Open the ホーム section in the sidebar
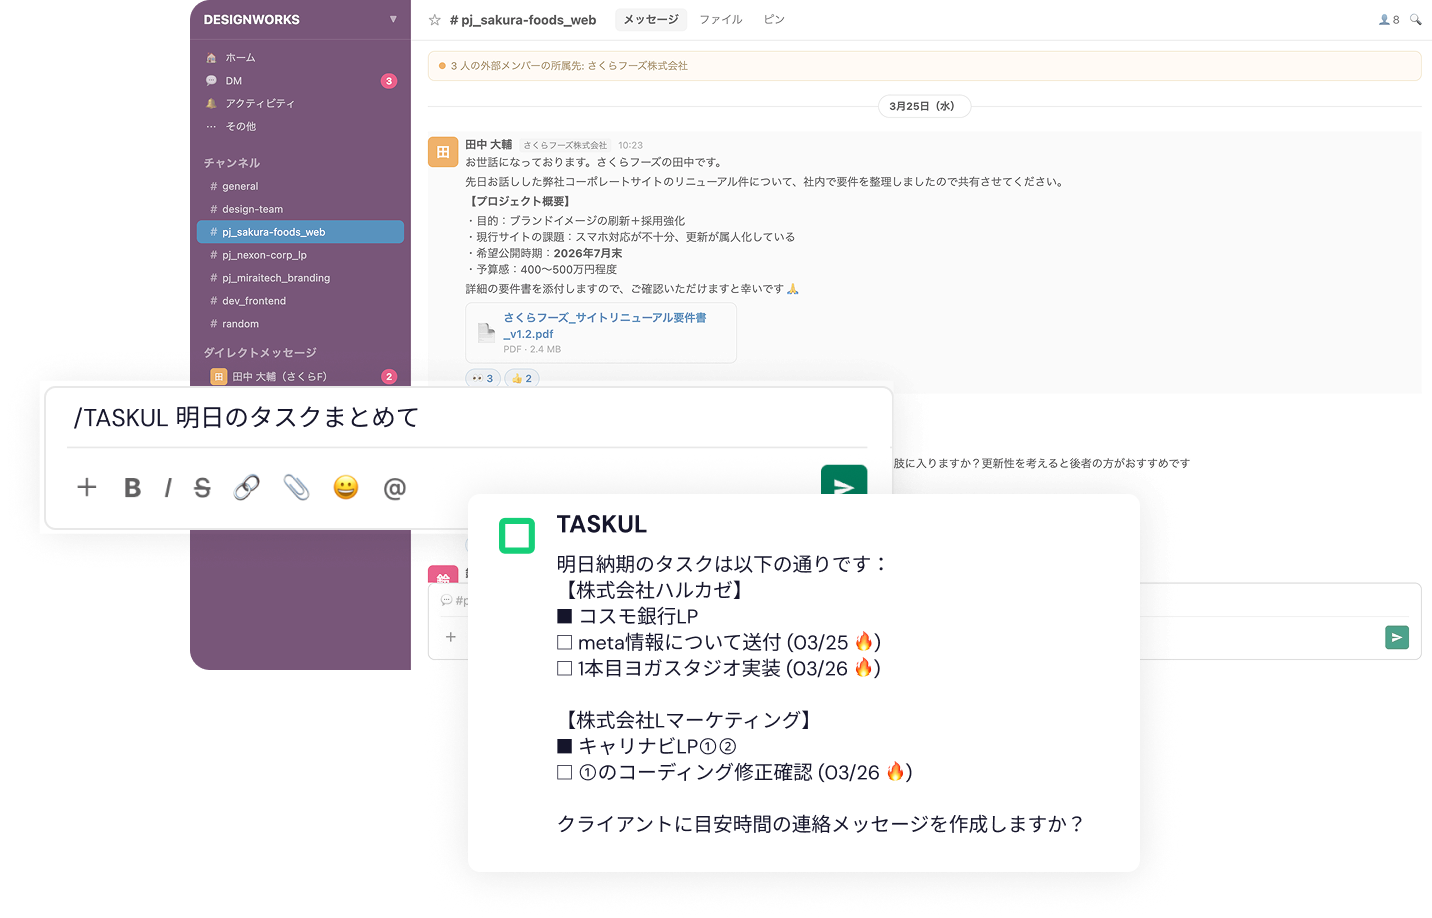 click(x=239, y=57)
